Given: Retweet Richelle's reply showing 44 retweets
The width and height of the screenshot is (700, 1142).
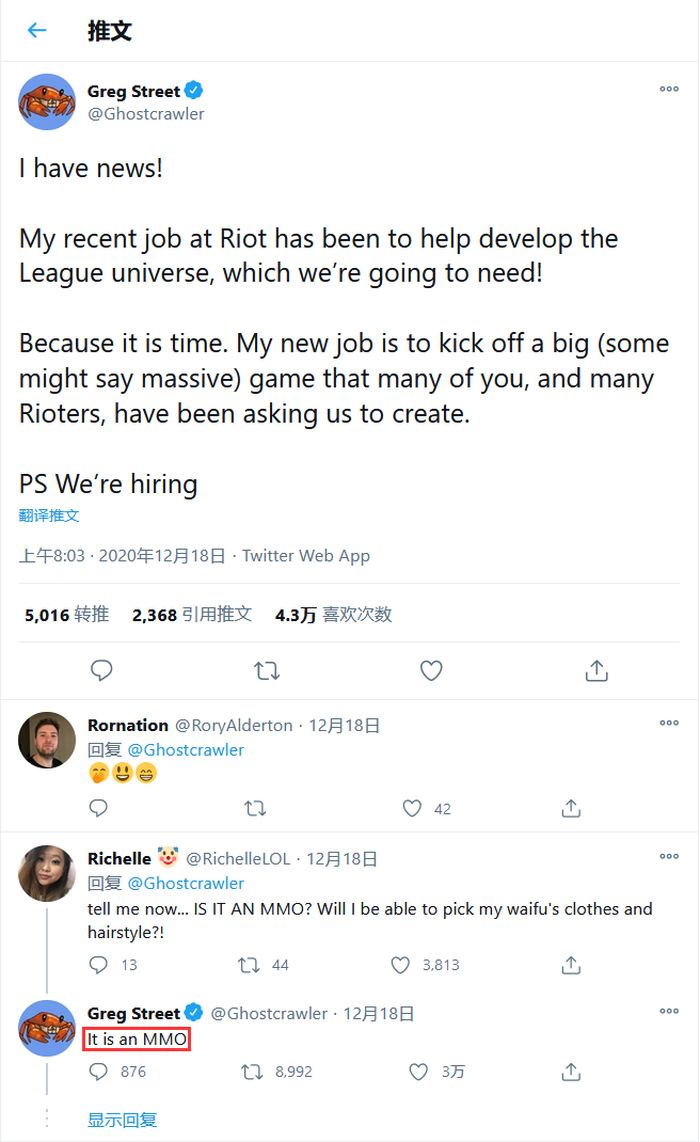Looking at the screenshot, I should (x=249, y=965).
